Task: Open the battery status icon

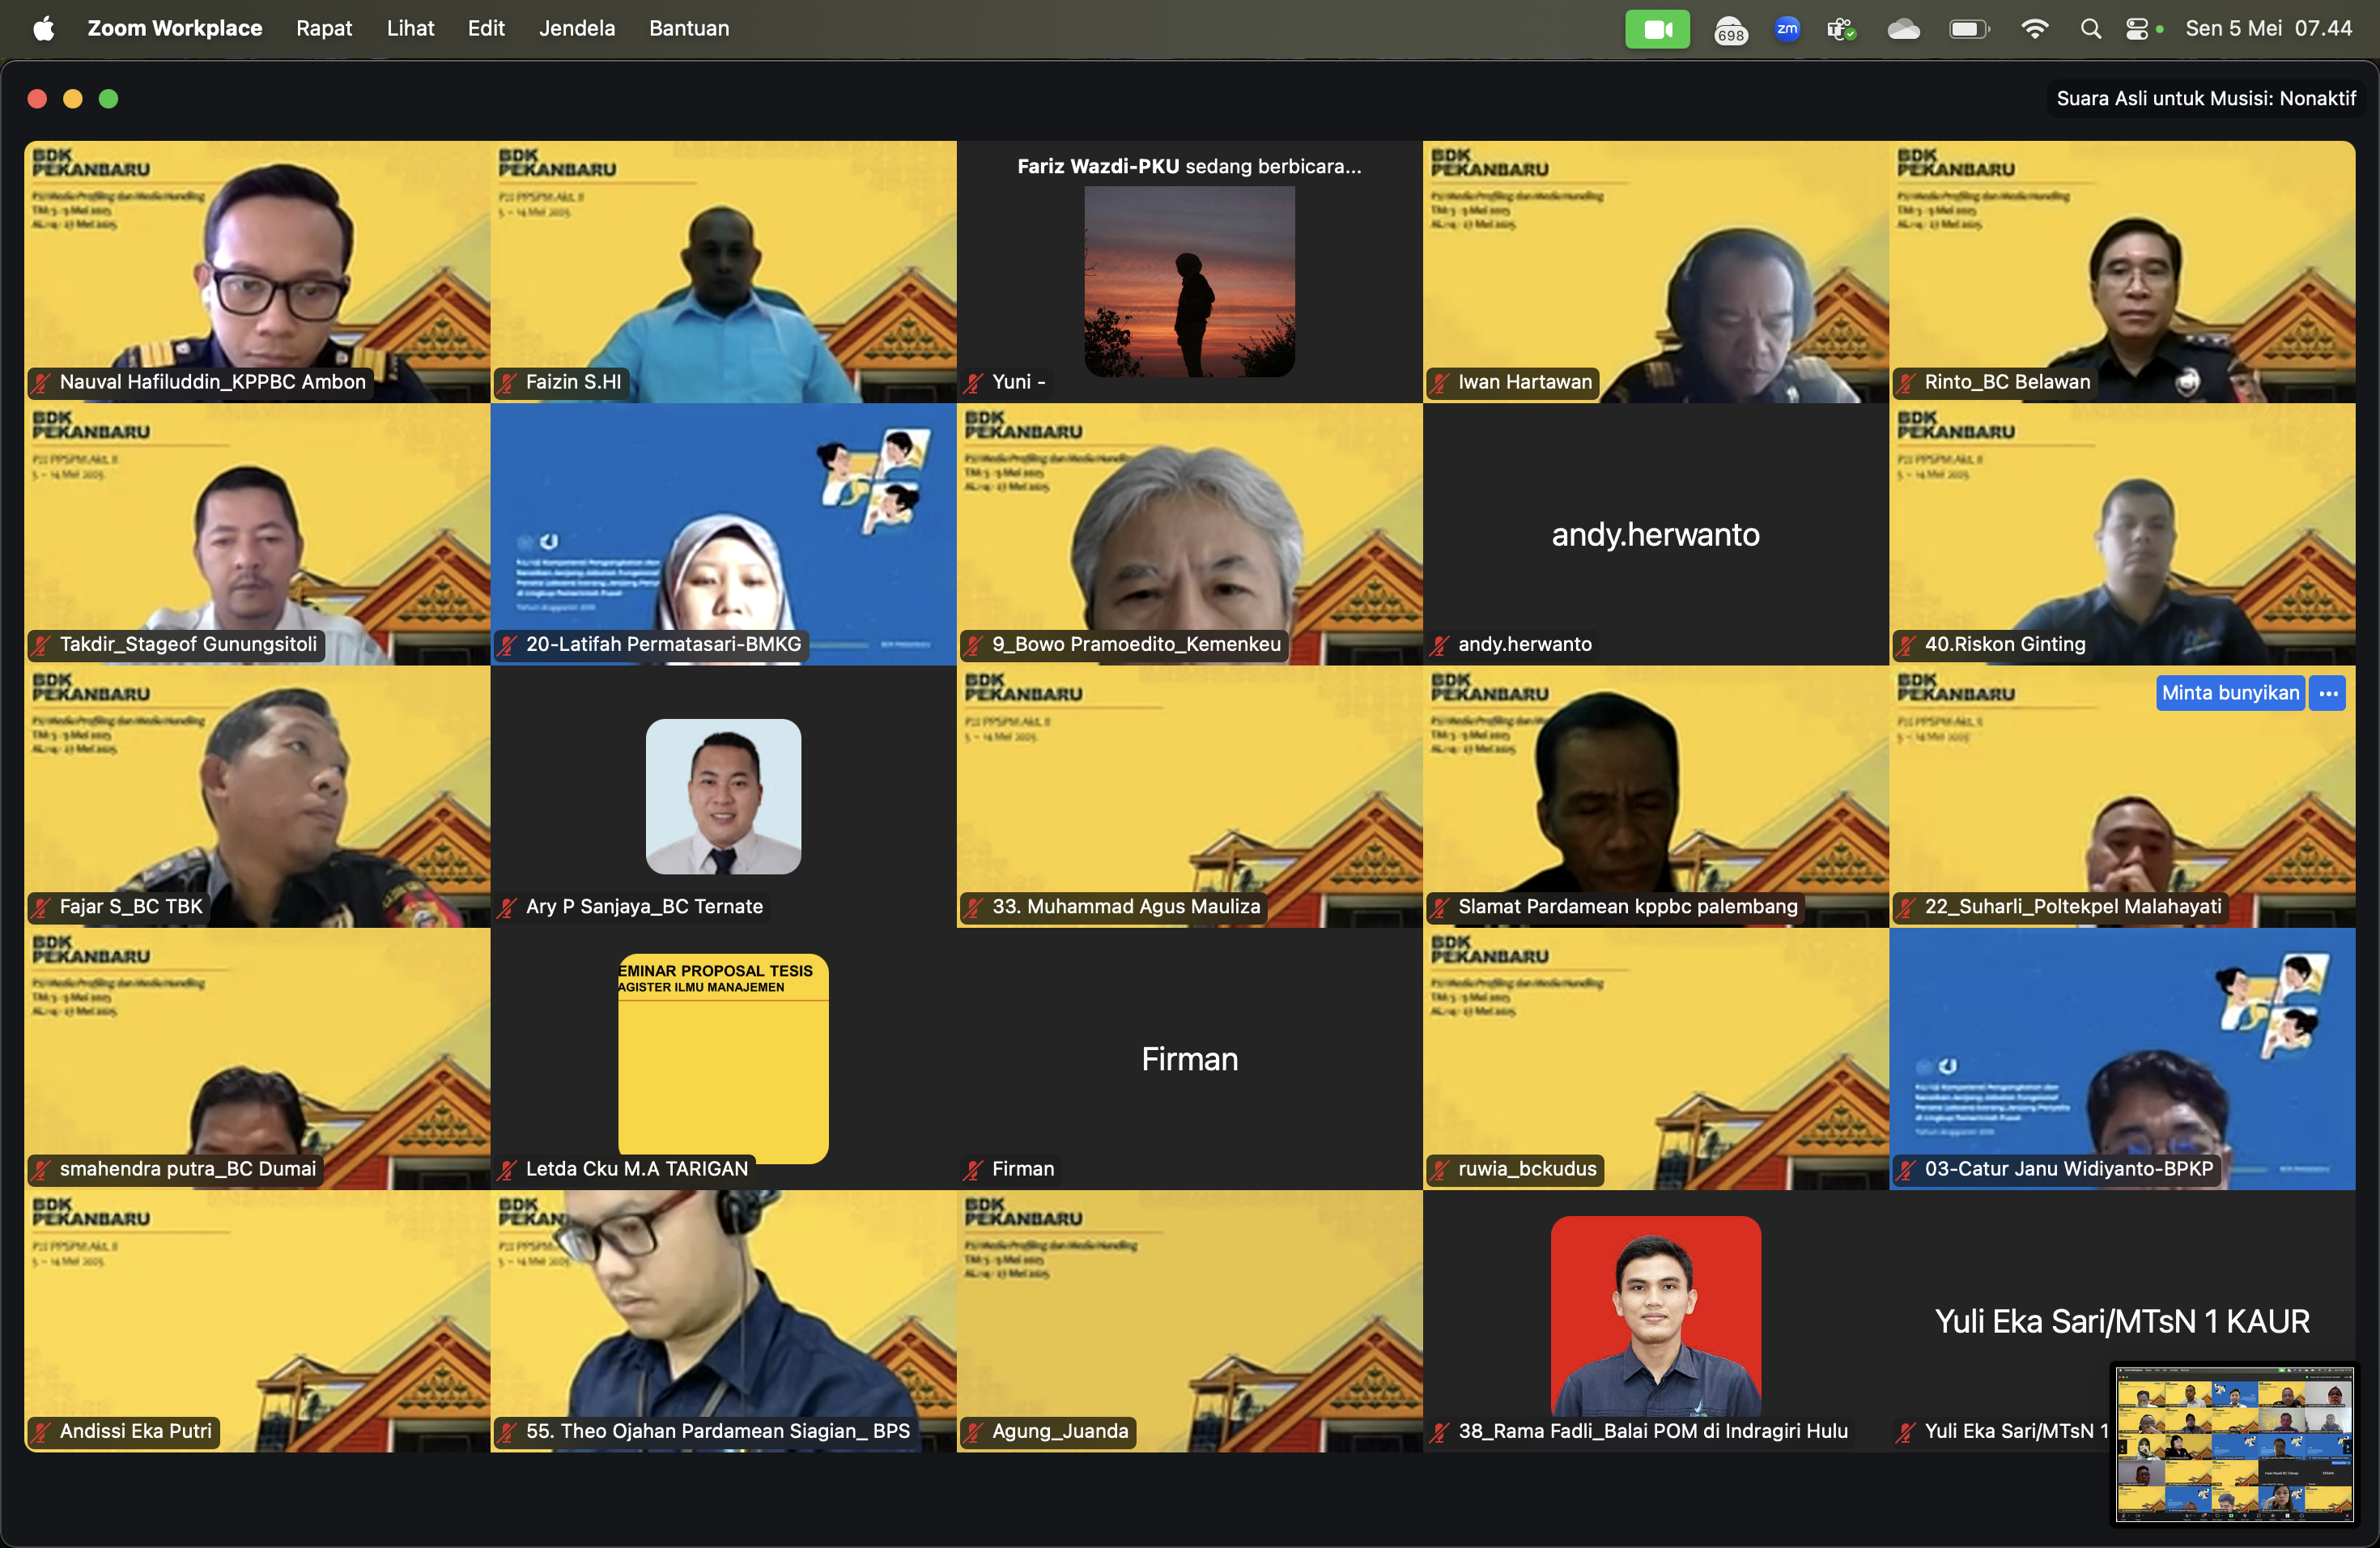Action: (x=1969, y=29)
